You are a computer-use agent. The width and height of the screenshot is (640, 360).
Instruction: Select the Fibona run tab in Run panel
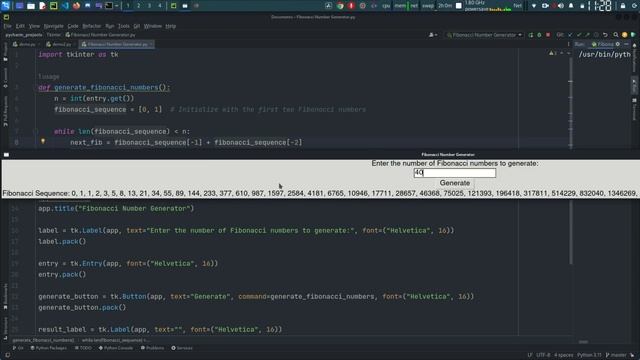(602, 44)
